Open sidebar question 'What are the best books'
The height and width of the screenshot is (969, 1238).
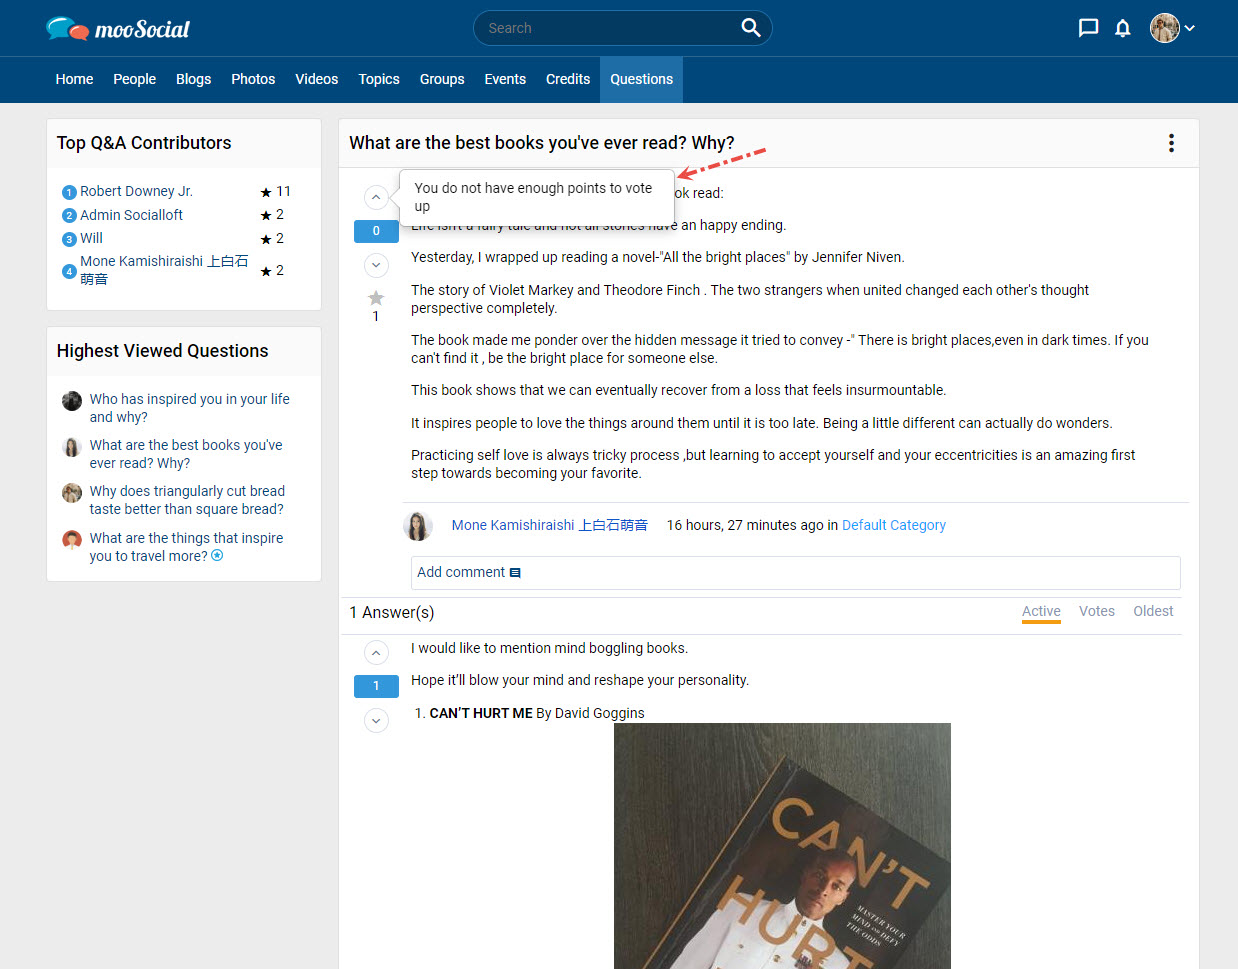tap(186, 454)
